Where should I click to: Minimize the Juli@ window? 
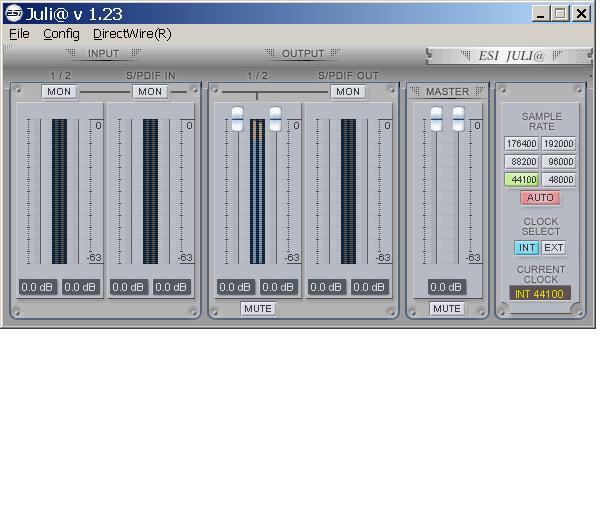[541, 14]
